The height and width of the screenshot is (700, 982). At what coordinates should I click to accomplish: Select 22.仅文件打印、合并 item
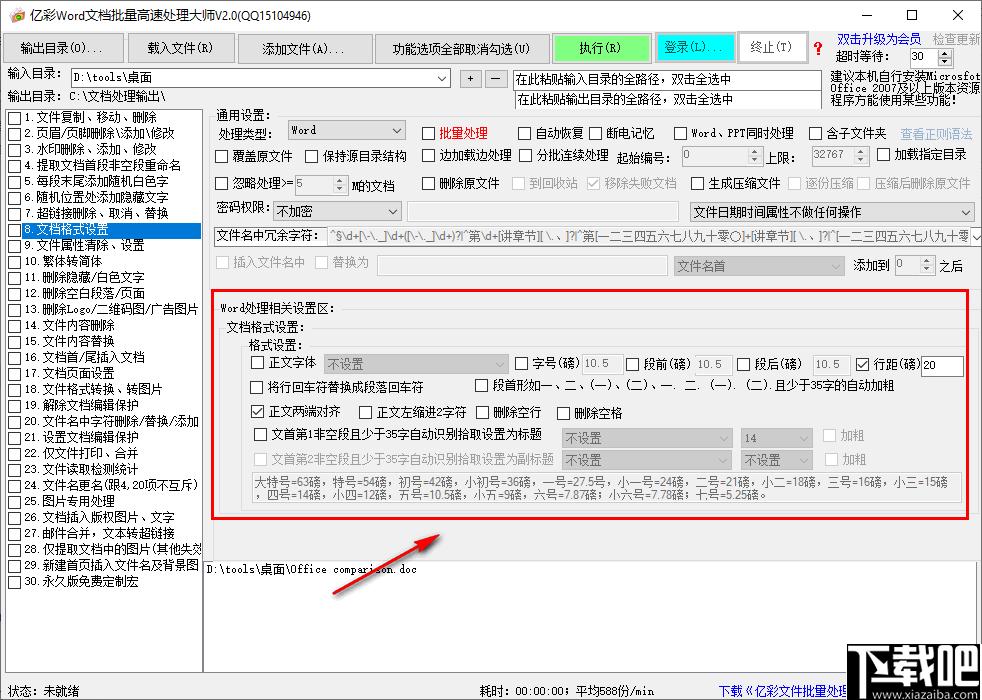point(81,453)
